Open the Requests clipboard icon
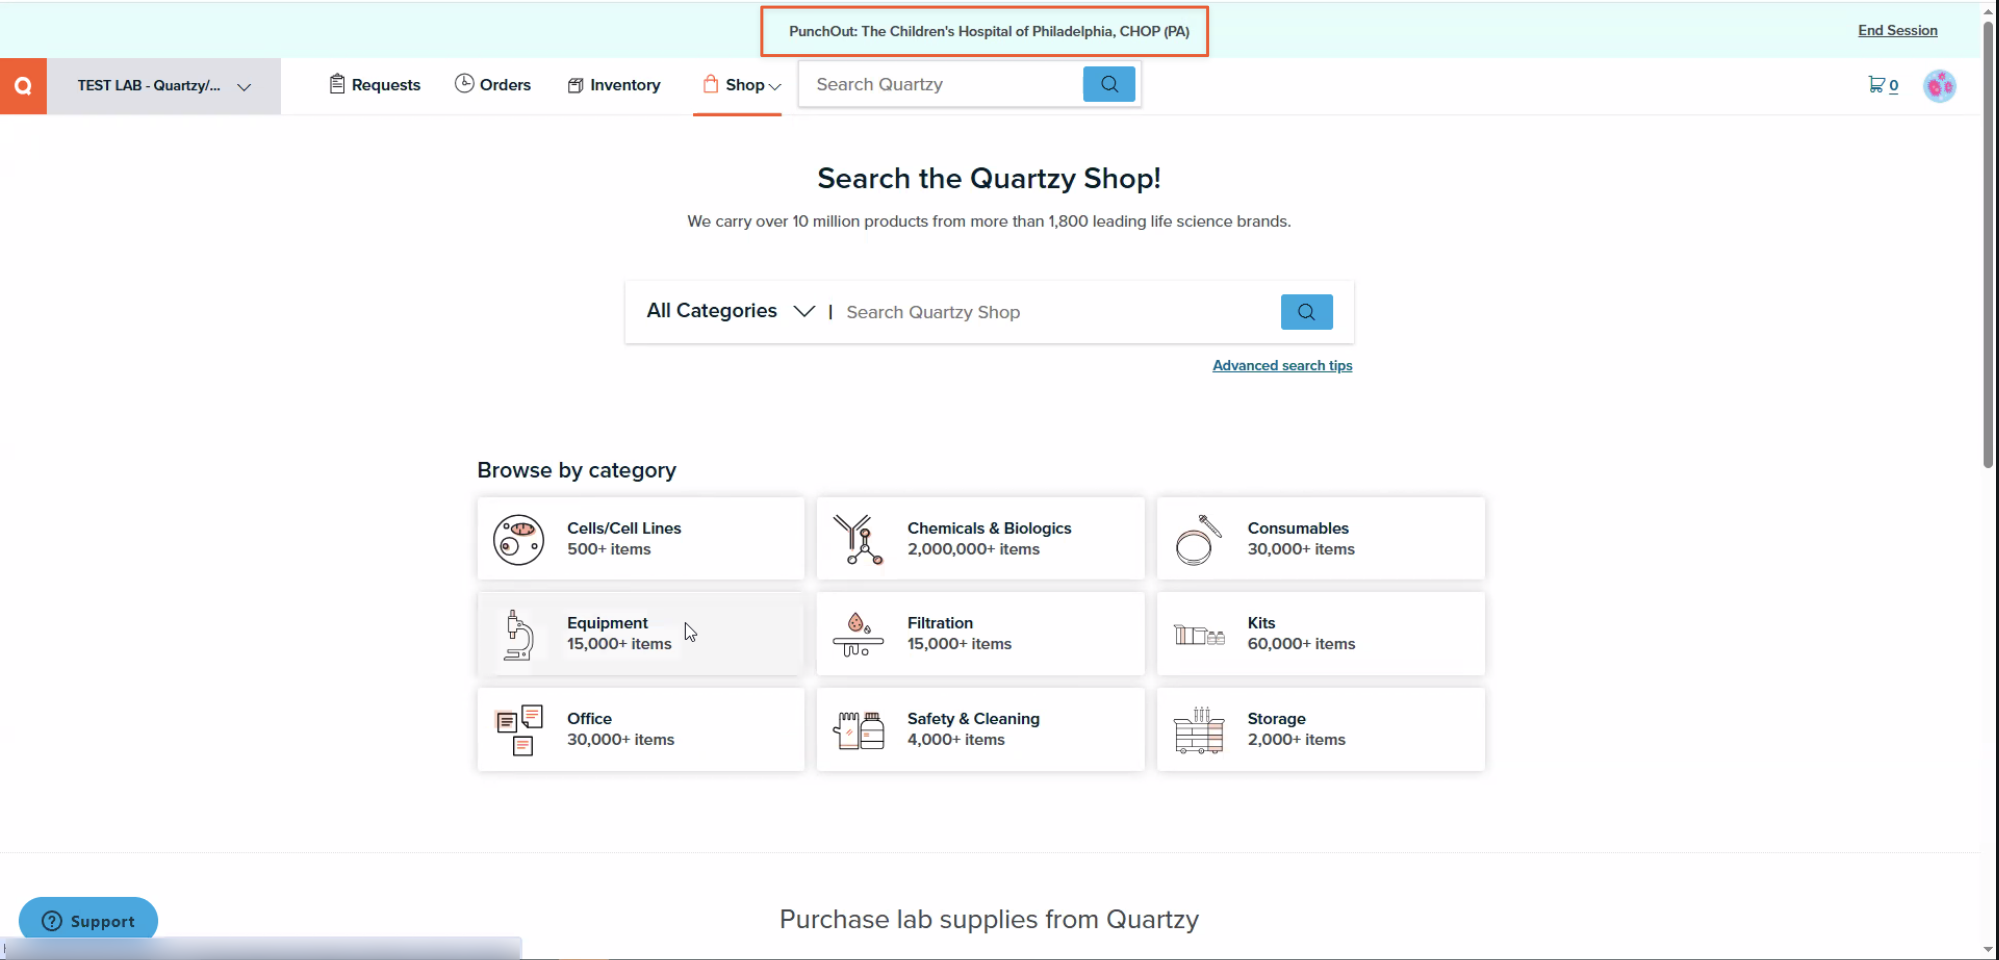Screen dimensions: 1999x960 tap(337, 84)
